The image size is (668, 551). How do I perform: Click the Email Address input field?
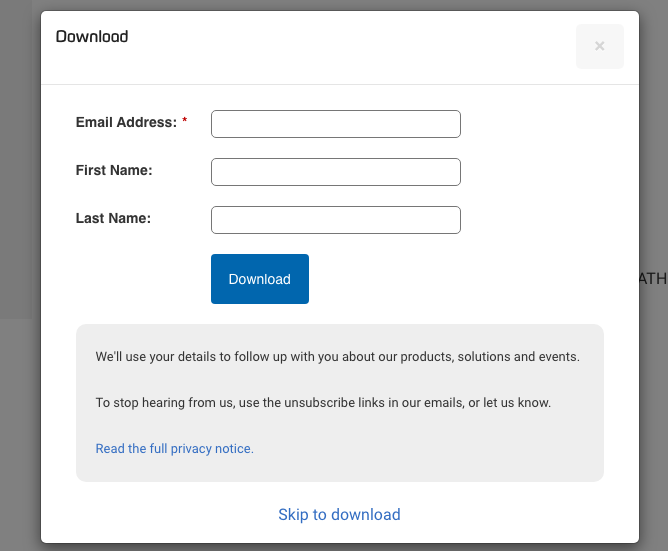(x=335, y=124)
